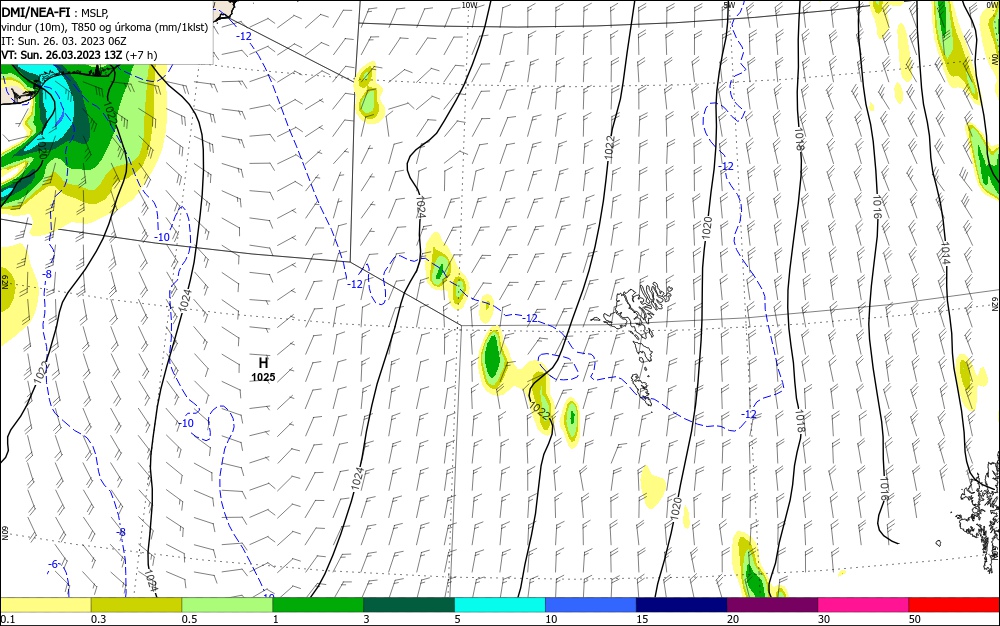The width and height of the screenshot is (1000, 626).
Task: Click the yellow 0.1 legend color swatch
Action: coord(45,605)
